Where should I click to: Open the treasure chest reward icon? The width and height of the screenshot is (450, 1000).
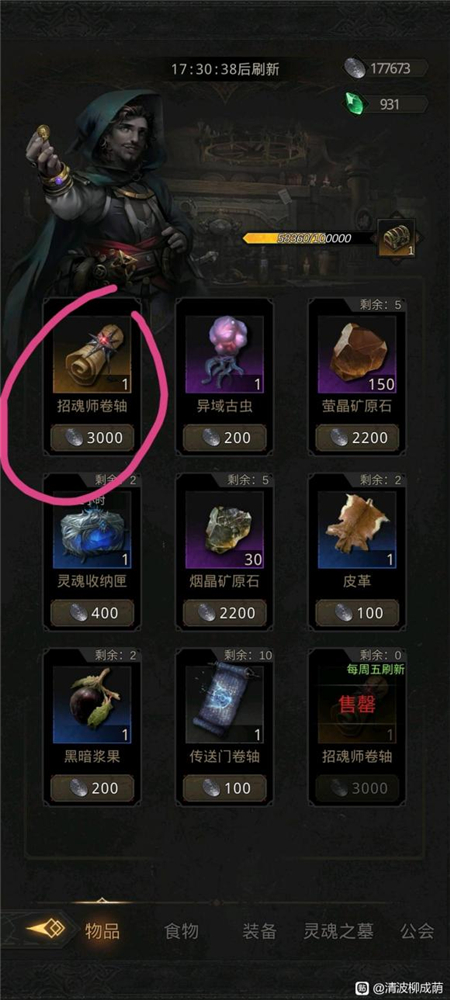coord(396,238)
